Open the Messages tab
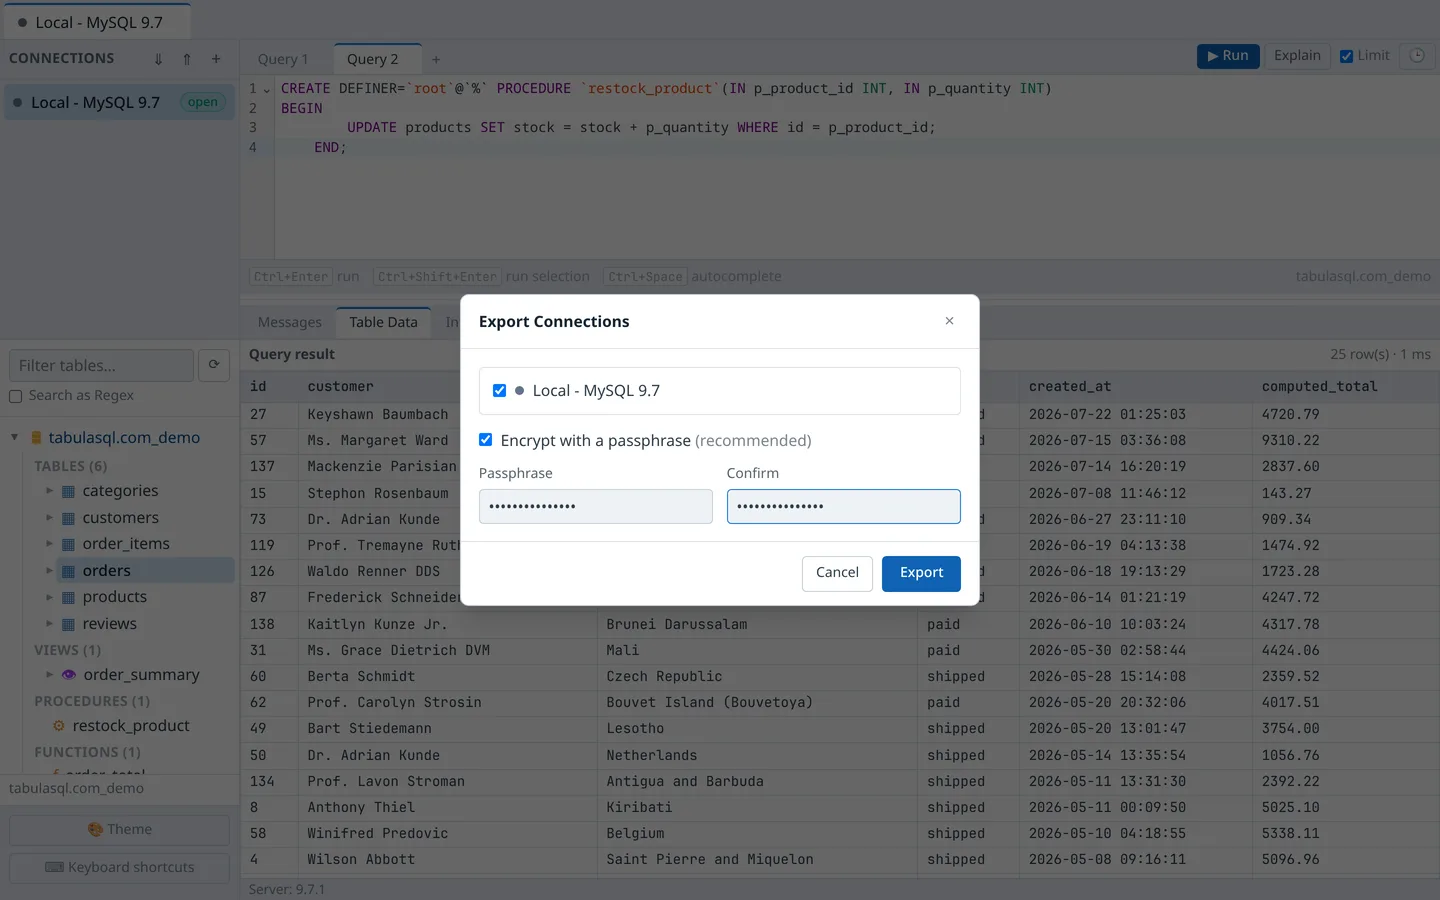Image resolution: width=1440 pixels, height=900 pixels. pyautogui.click(x=290, y=322)
